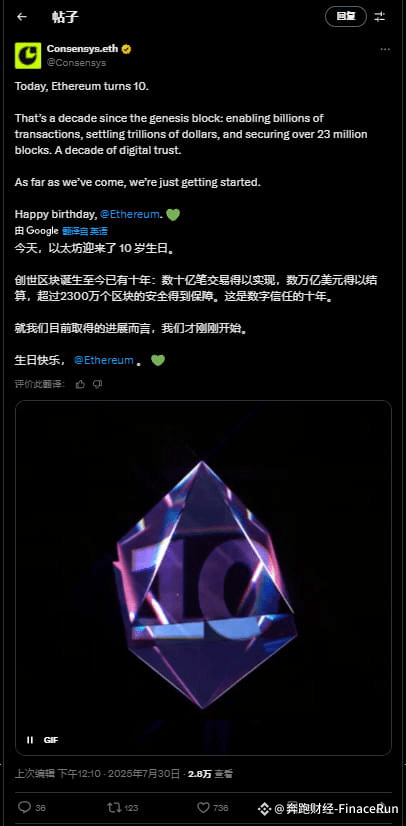This screenshot has width=406, height=826.
Task: Open the display adjustment sliders icon
Action: coord(380,17)
